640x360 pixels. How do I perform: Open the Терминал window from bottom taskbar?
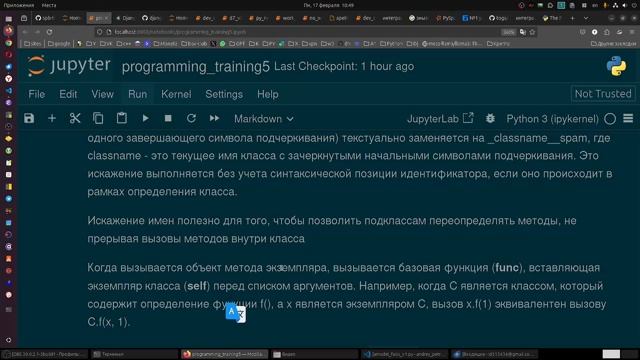(133, 354)
